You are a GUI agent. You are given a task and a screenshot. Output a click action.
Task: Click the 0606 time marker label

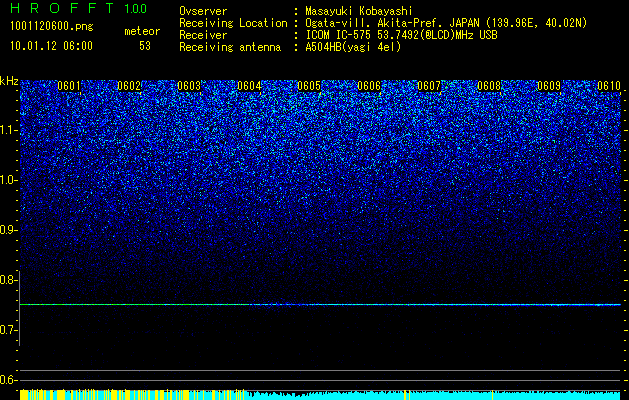tap(369, 86)
